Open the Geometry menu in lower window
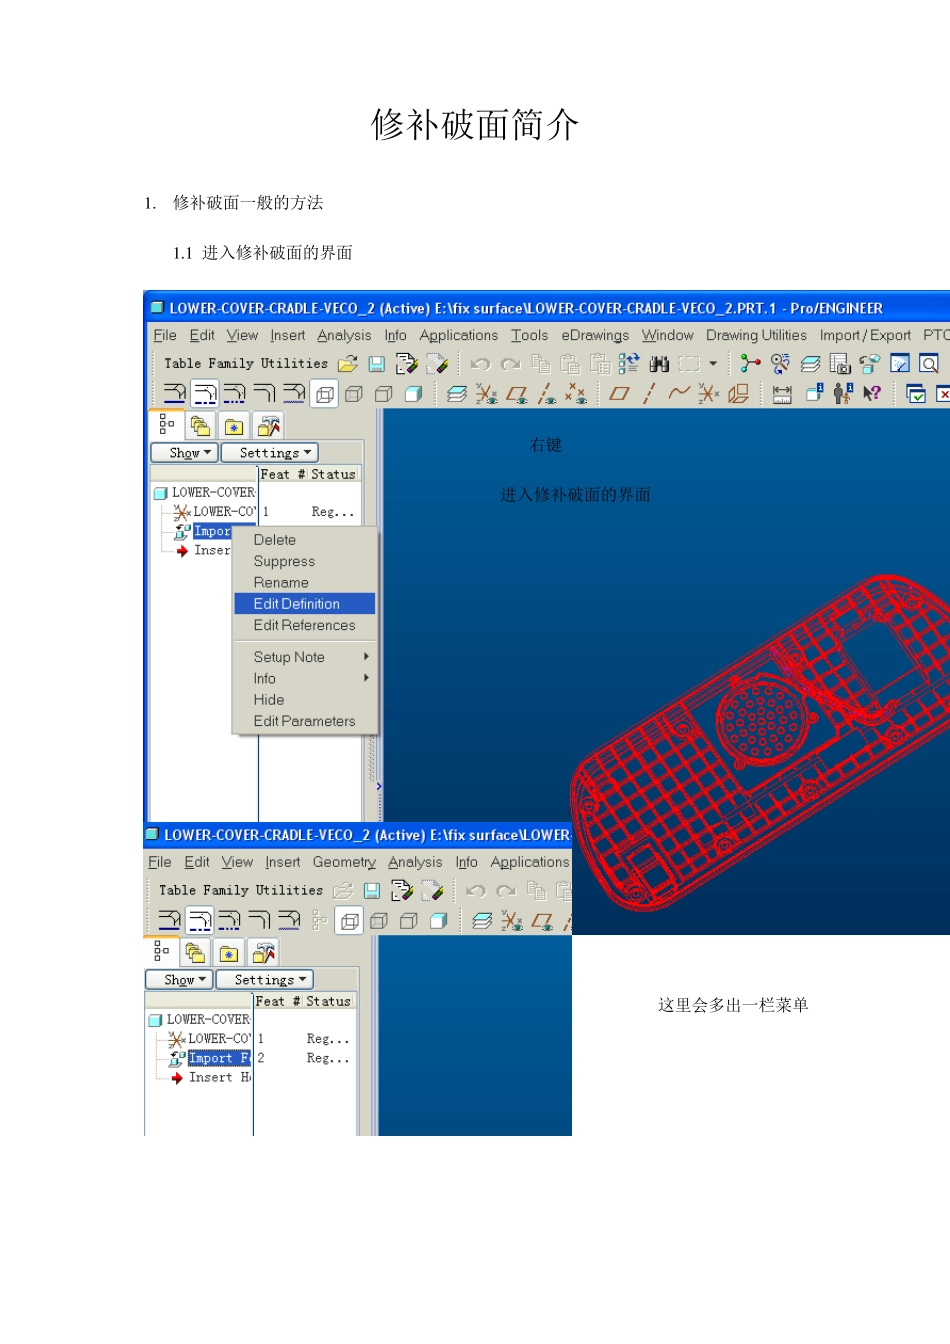The width and height of the screenshot is (950, 1344). 344,862
